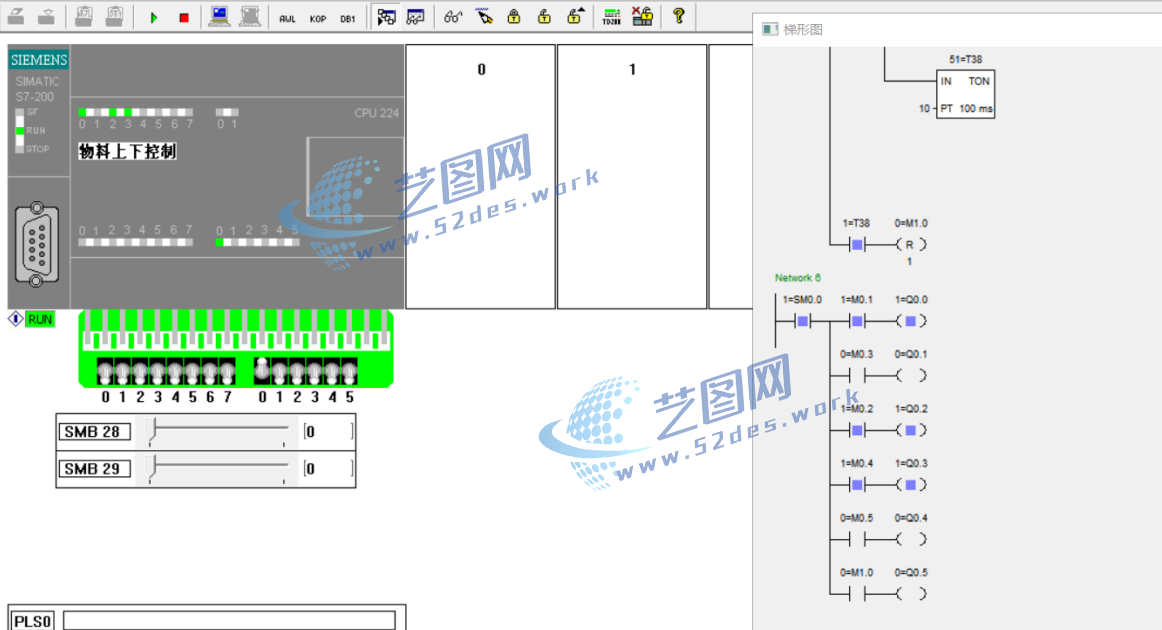Click the eyeglasses monitor icon
Viewport: 1162px width, 630px height.
tap(453, 17)
